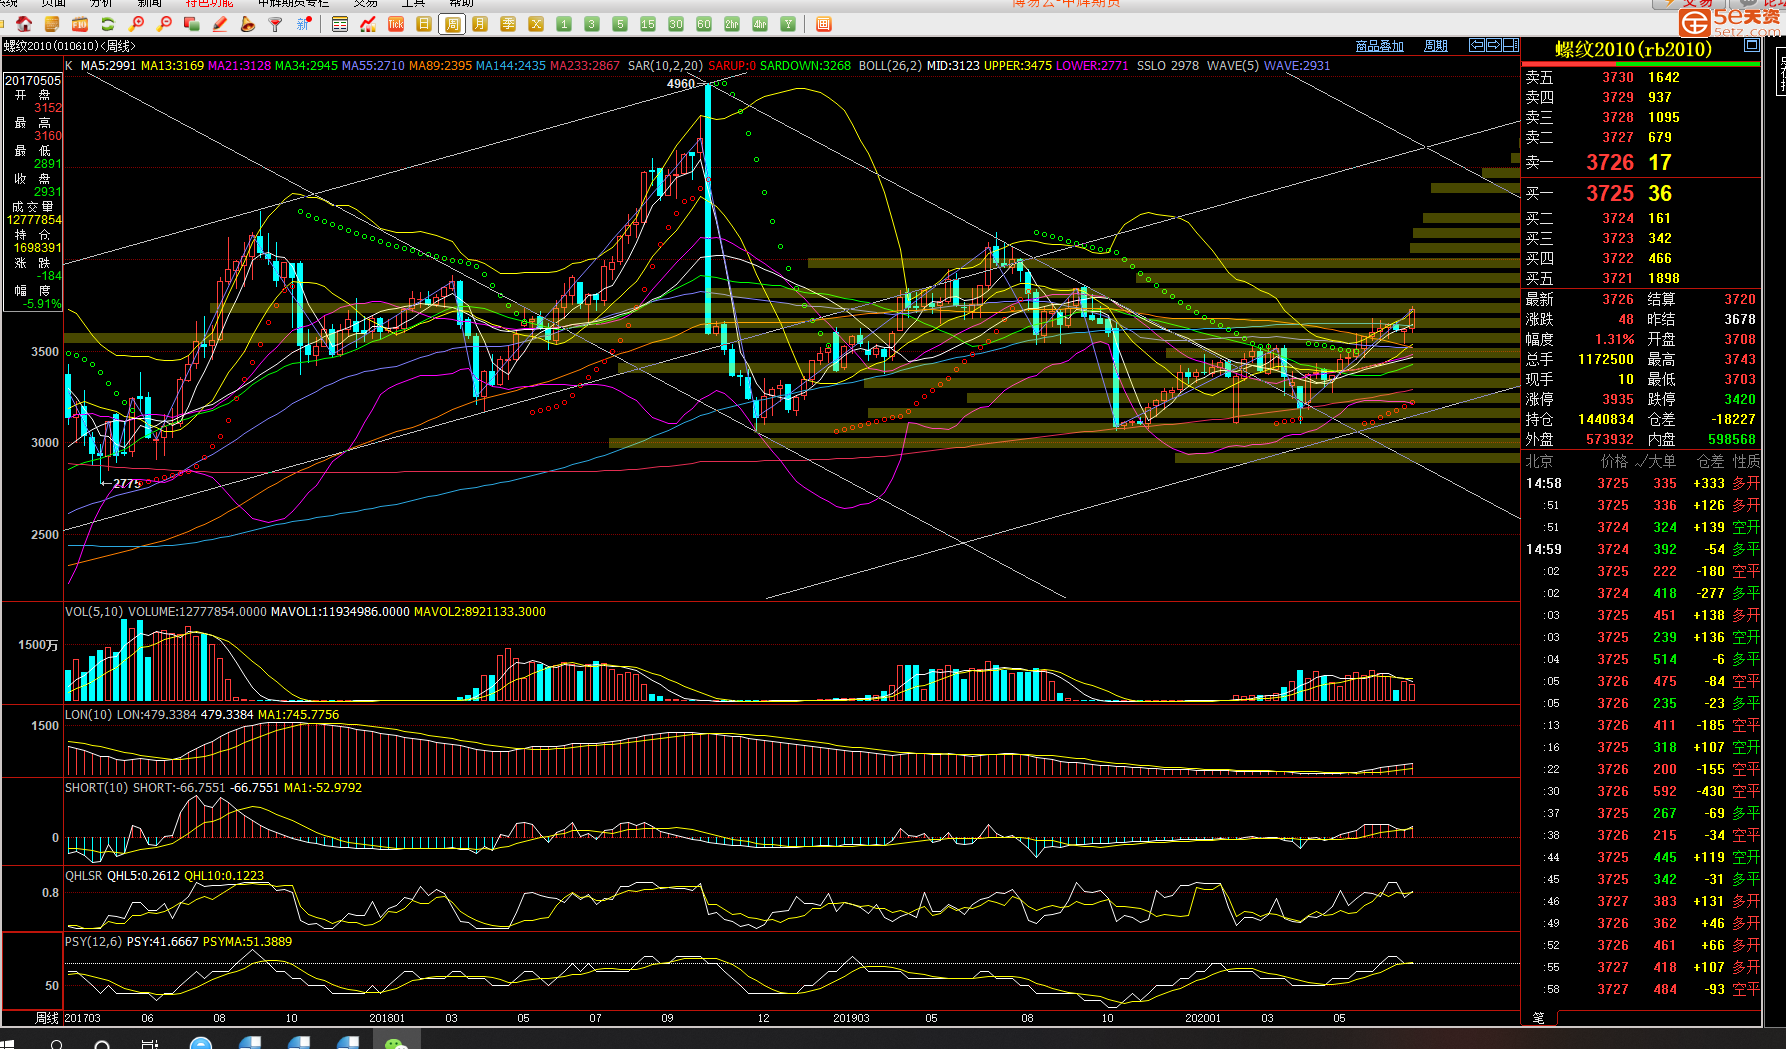Image resolution: width=1786 pixels, height=1049 pixels.
Task: Click the left arrow navigation icon
Action: point(1477,45)
